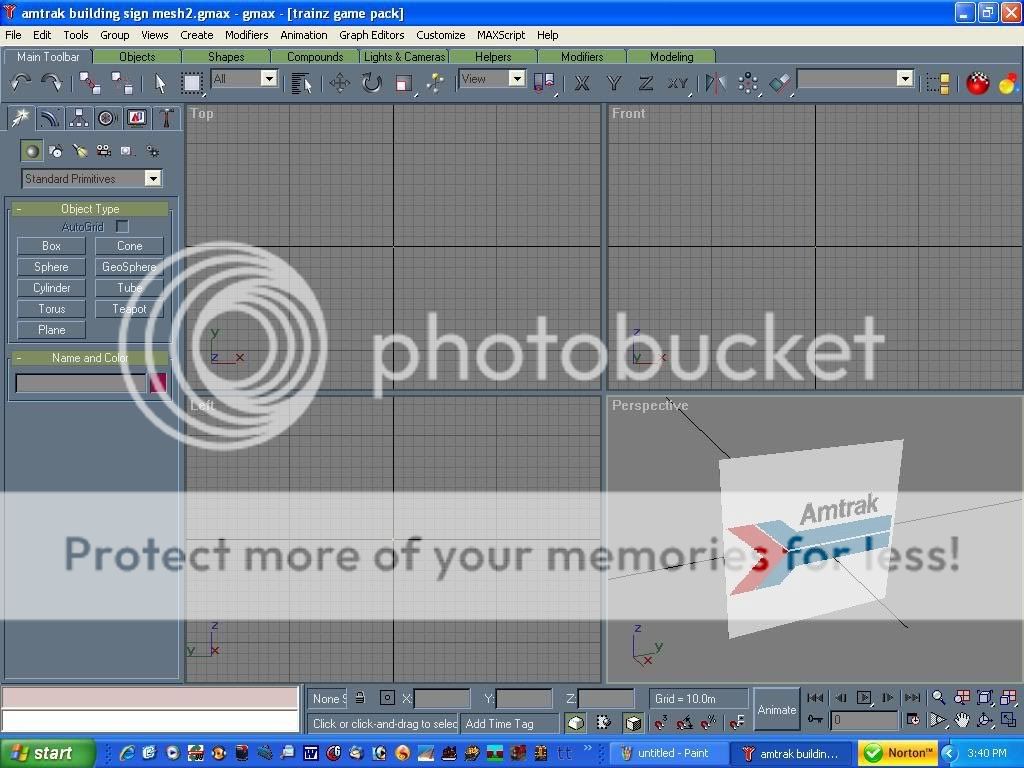Click the Mirror Selected Objects icon
Viewport: 1024px width, 768px height.
coord(716,83)
